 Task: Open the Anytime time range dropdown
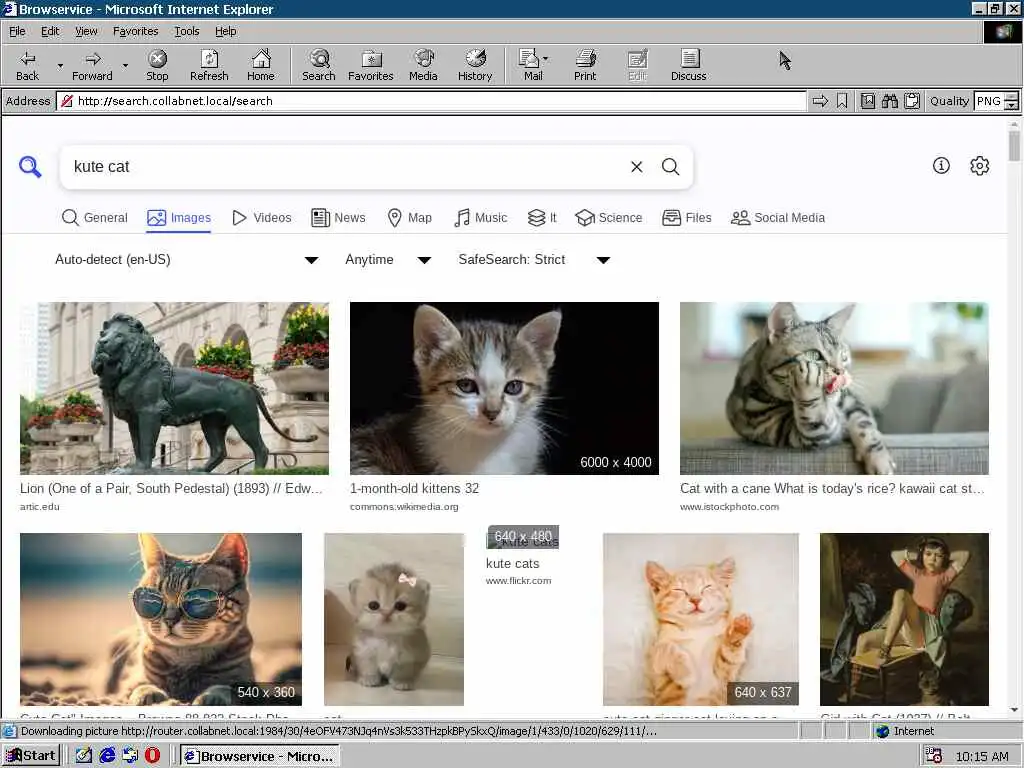(x=388, y=260)
